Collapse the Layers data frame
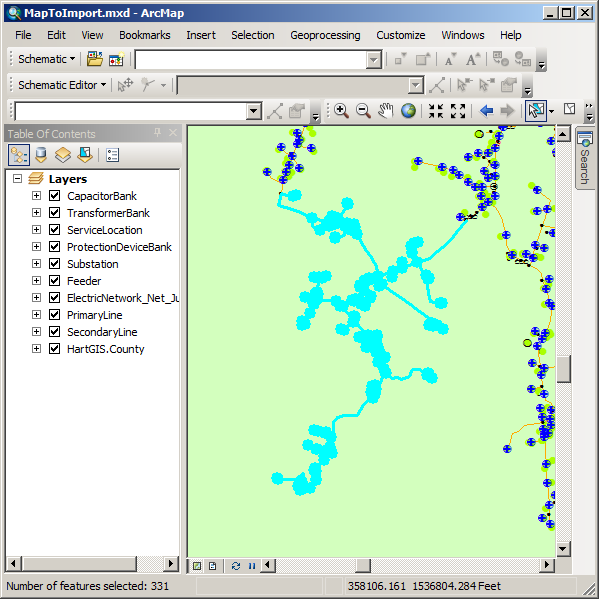599x599 pixels. 17,178
